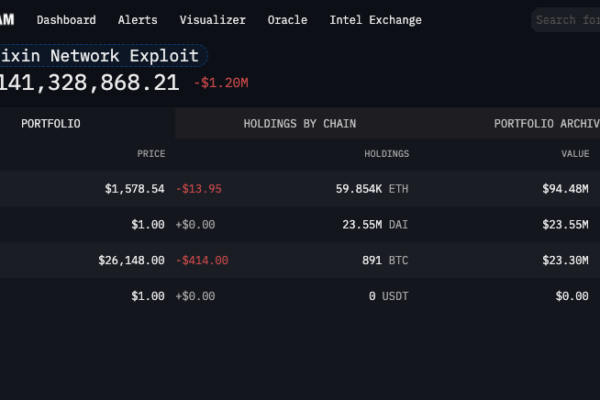The image size is (600, 400).
Task: Open the Dashboard page
Action: click(66, 20)
